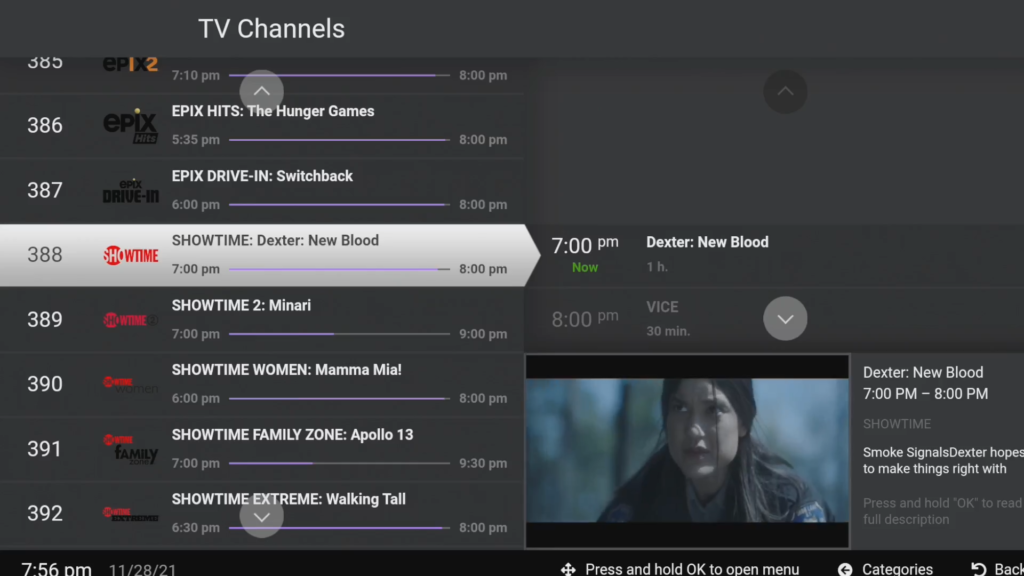This screenshot has width=1024, height=576.
Task: Click the 7:56 pm clock
Action: (56, 569)
